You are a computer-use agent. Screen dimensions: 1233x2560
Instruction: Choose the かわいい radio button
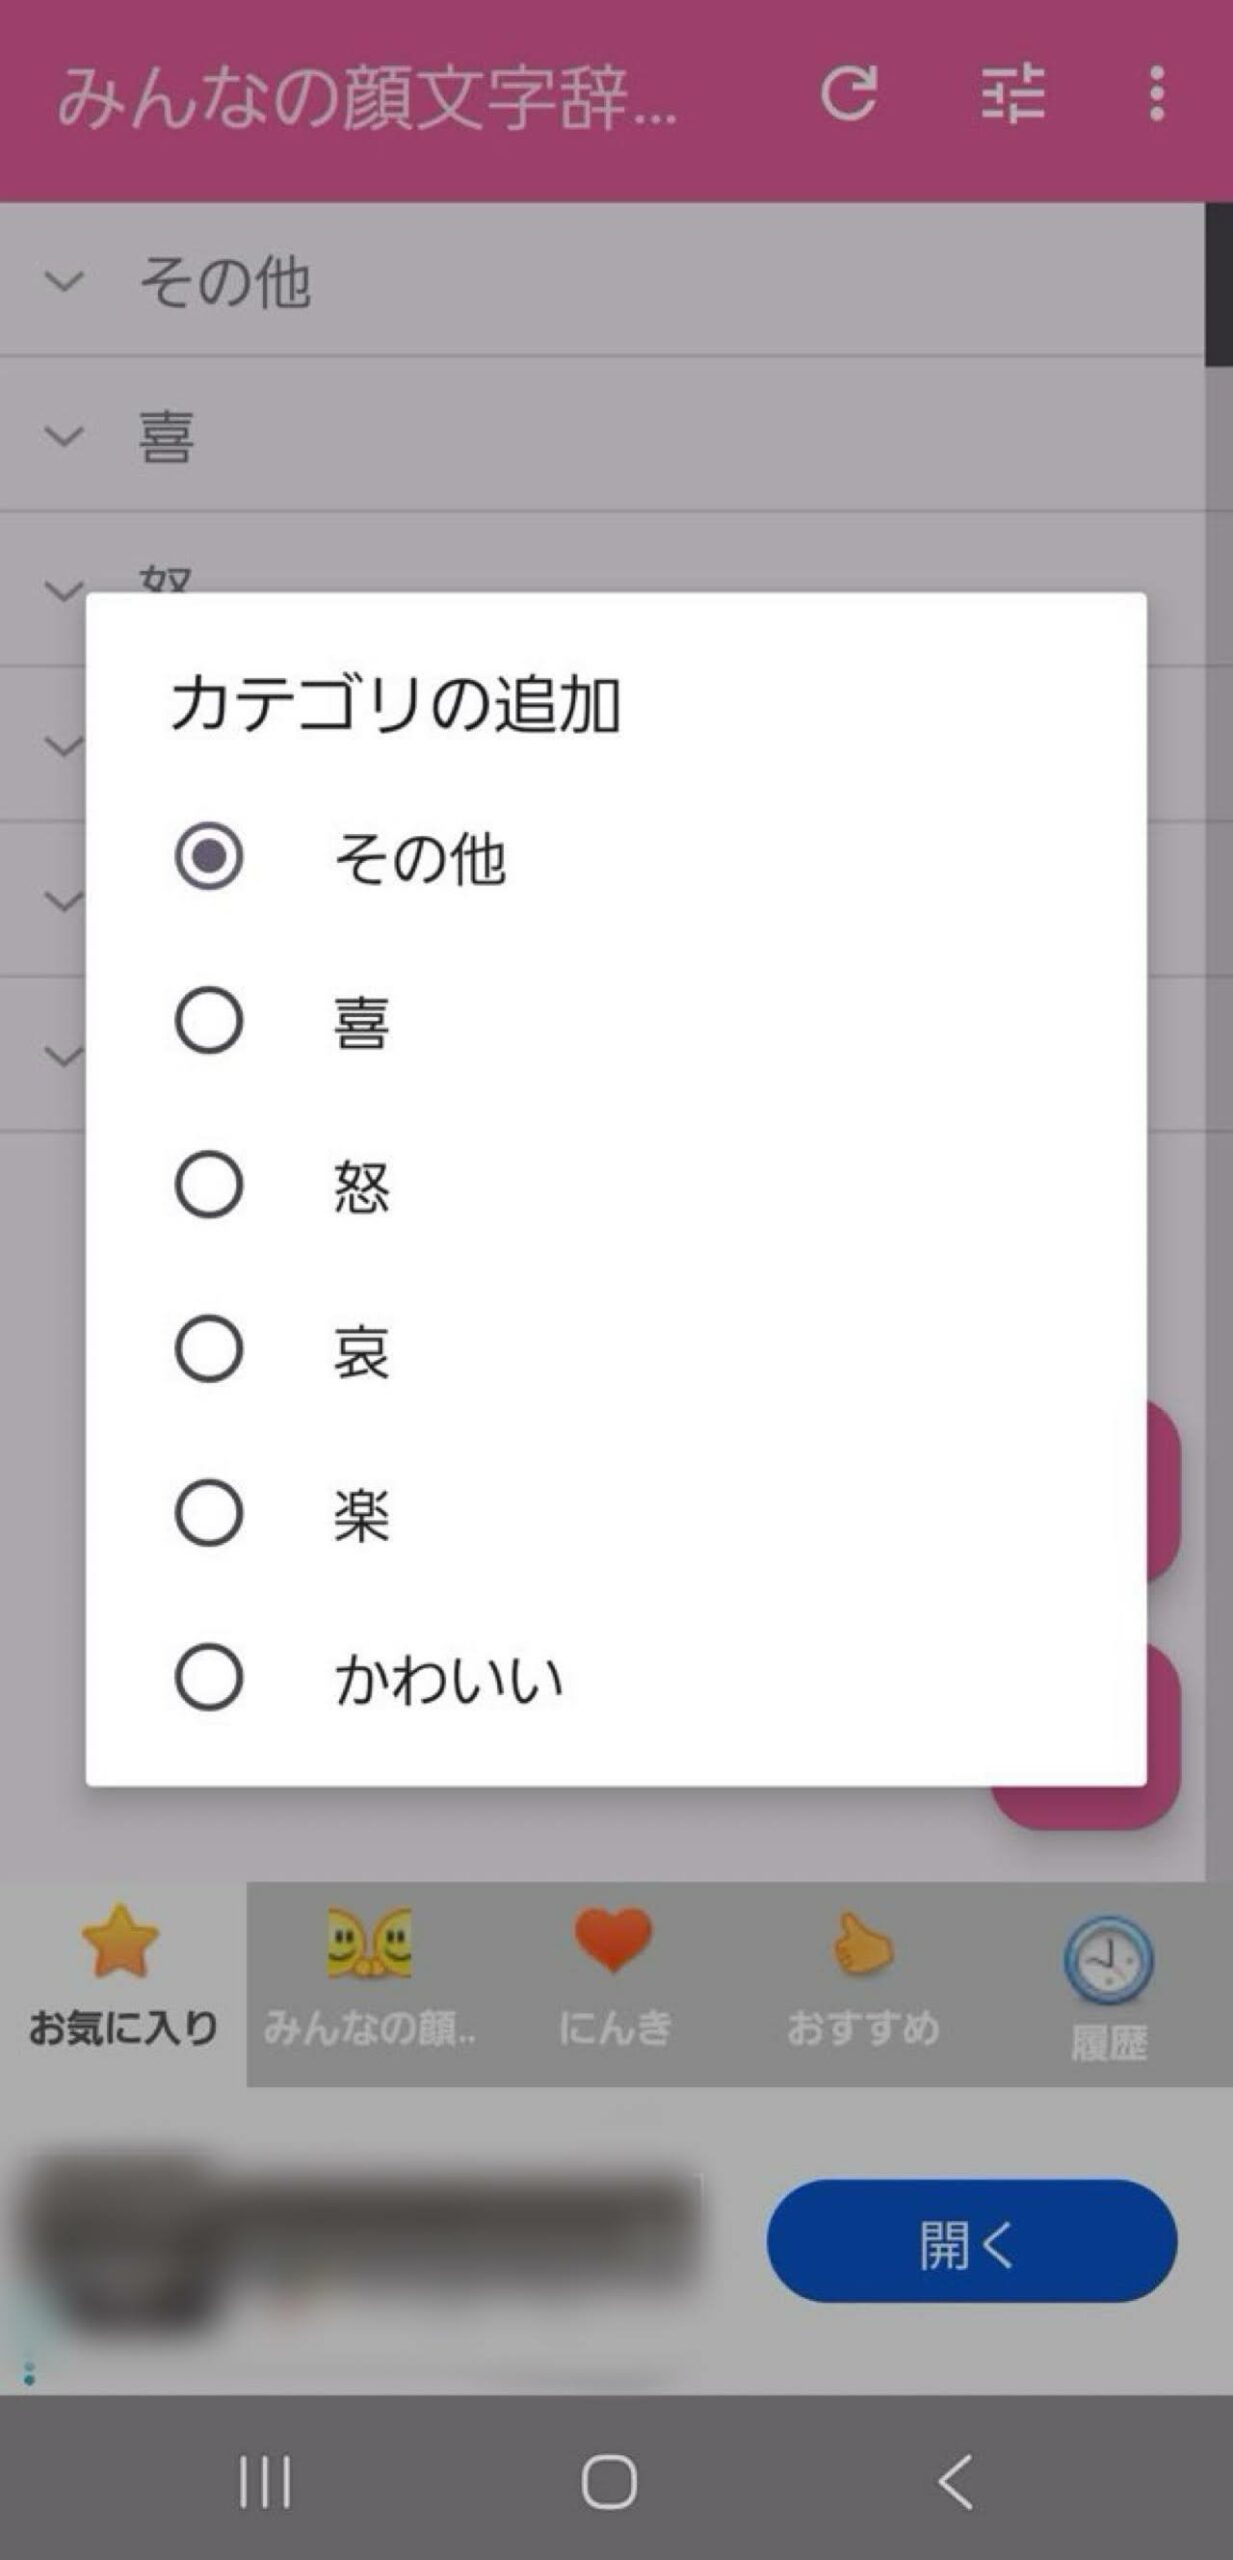click(209, 1678)
